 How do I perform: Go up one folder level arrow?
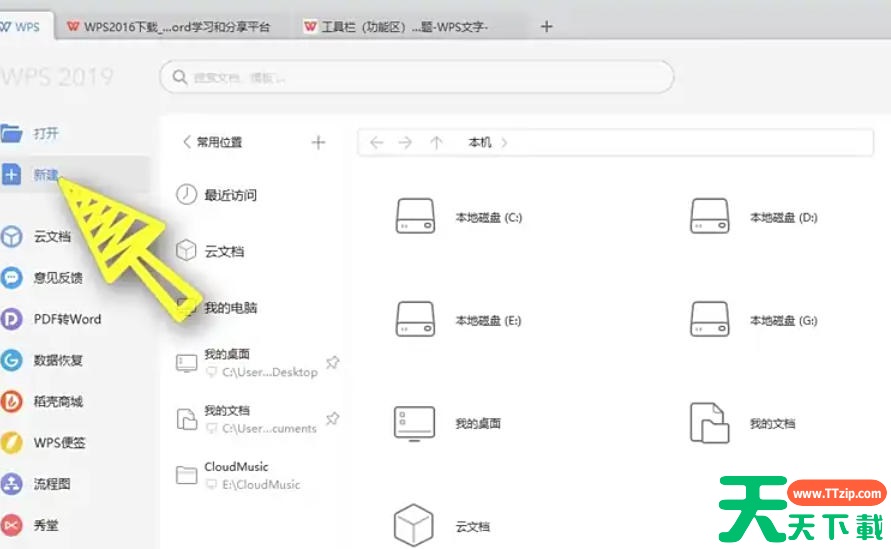pos(436,143)
